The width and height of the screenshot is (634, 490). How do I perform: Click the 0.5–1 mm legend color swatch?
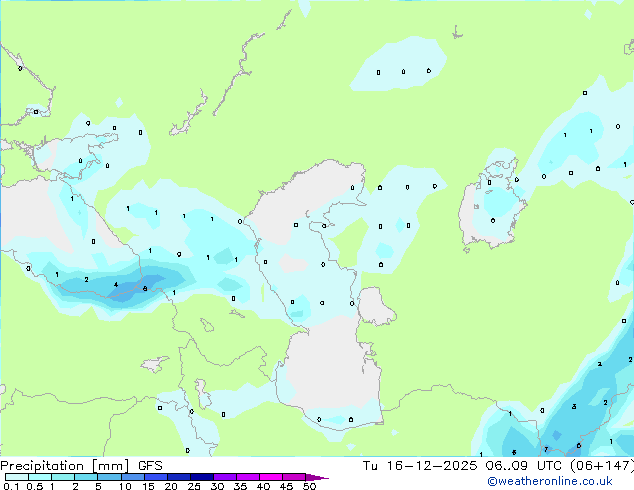pyautogui.click(x=40, y=477)
